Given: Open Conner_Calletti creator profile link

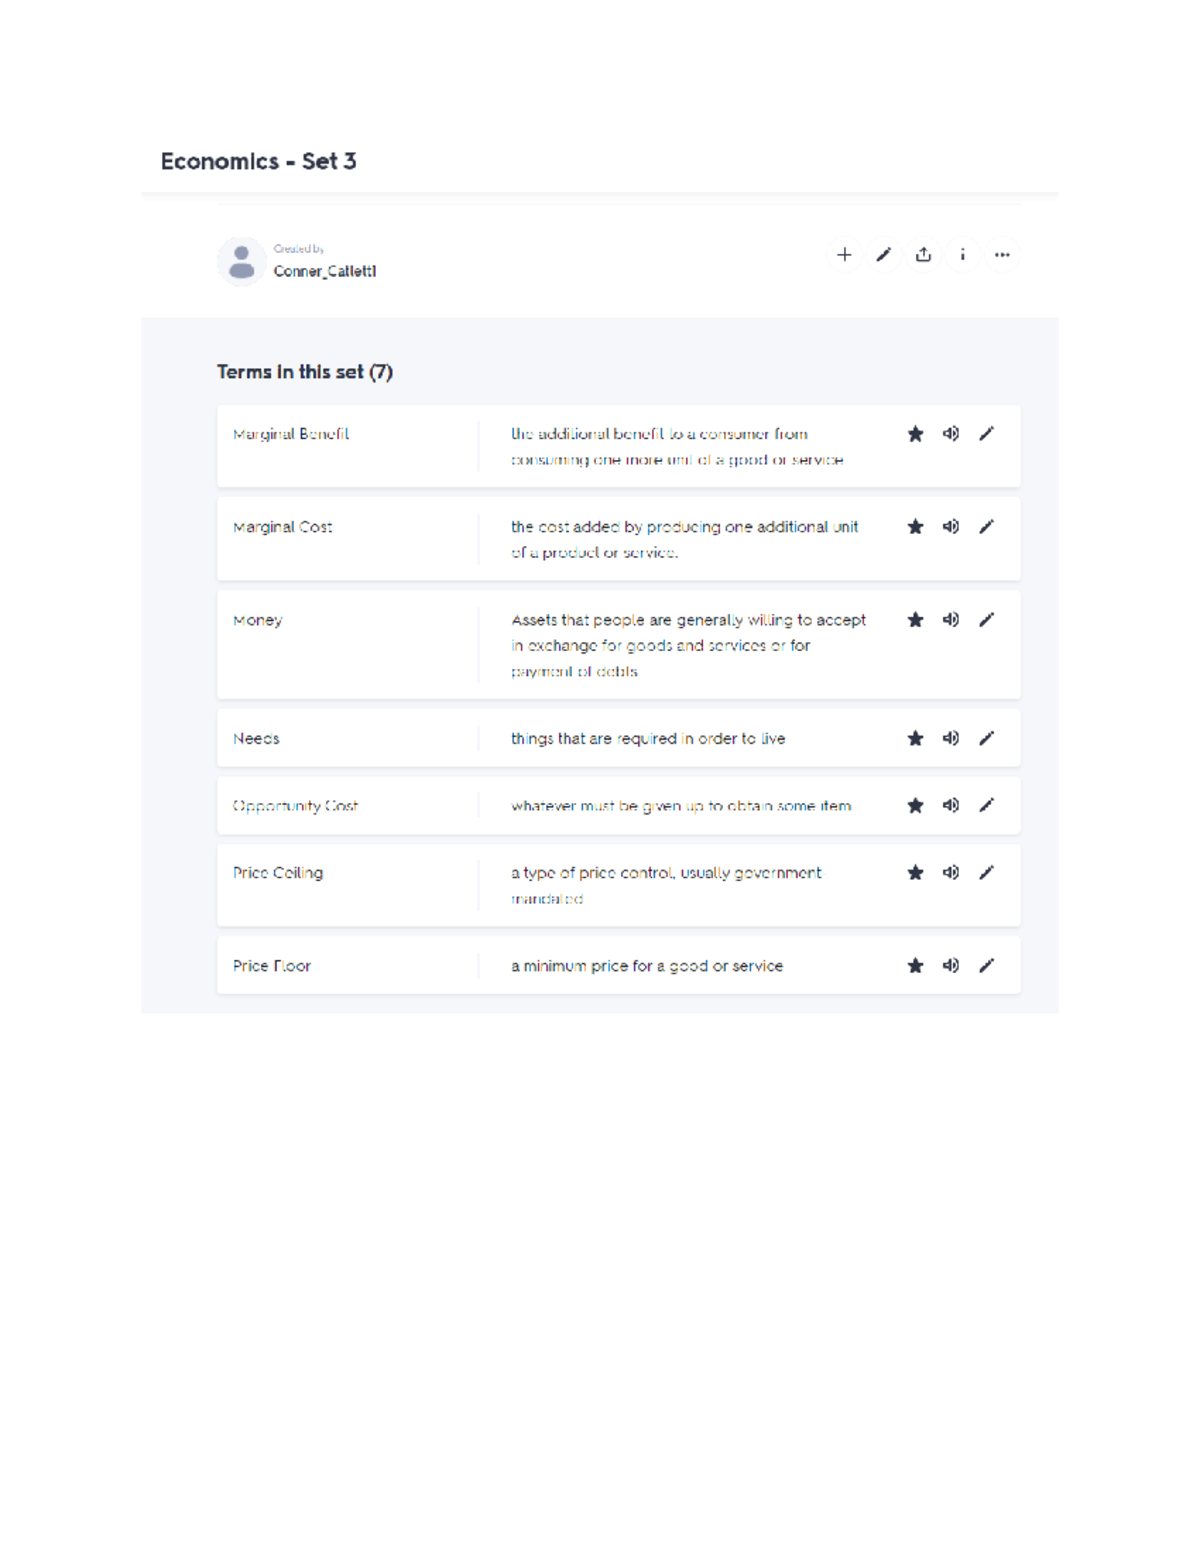Looking at the screenshot, I should click(x=325, y=271).
